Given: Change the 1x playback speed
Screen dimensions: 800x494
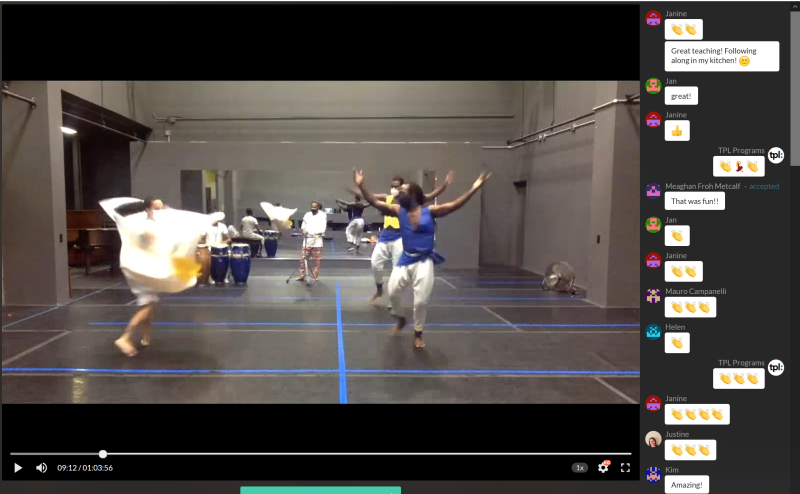Looking at the screenshot, I should [580, 467].
